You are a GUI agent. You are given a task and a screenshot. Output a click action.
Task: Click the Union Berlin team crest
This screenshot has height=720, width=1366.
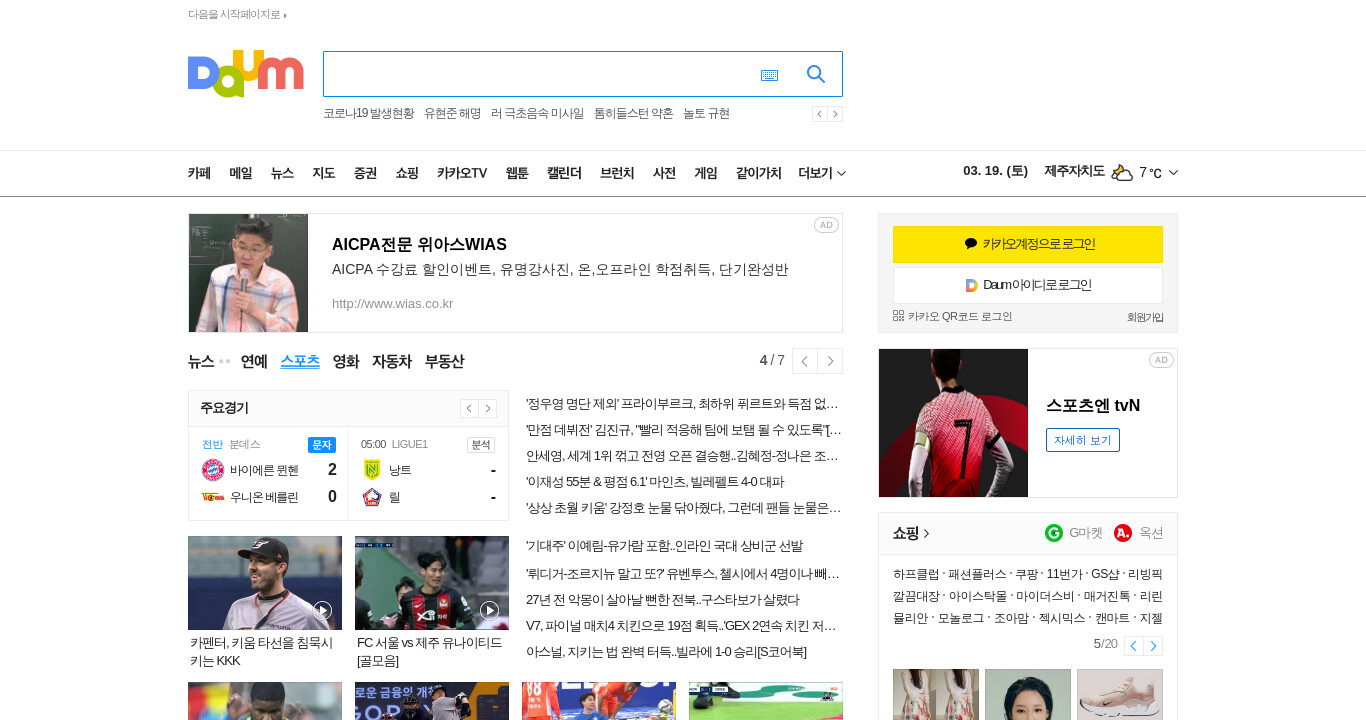[x=213, y=497]
